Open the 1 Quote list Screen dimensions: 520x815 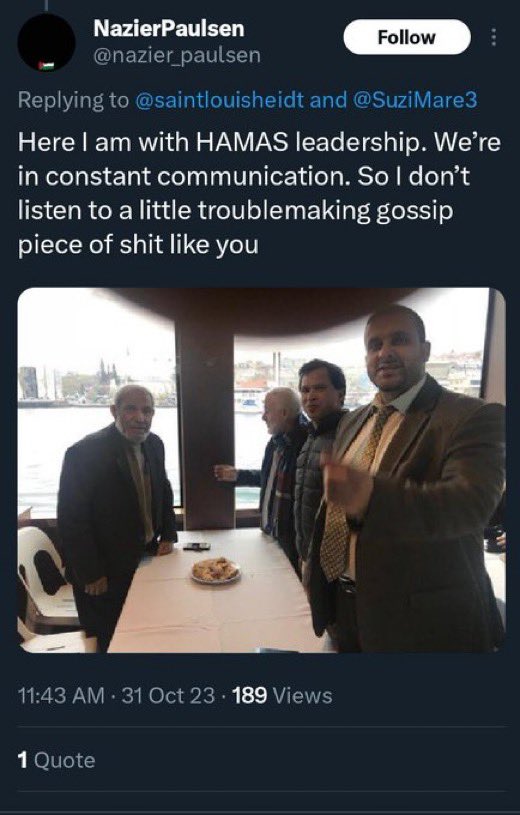click(56, 760)
